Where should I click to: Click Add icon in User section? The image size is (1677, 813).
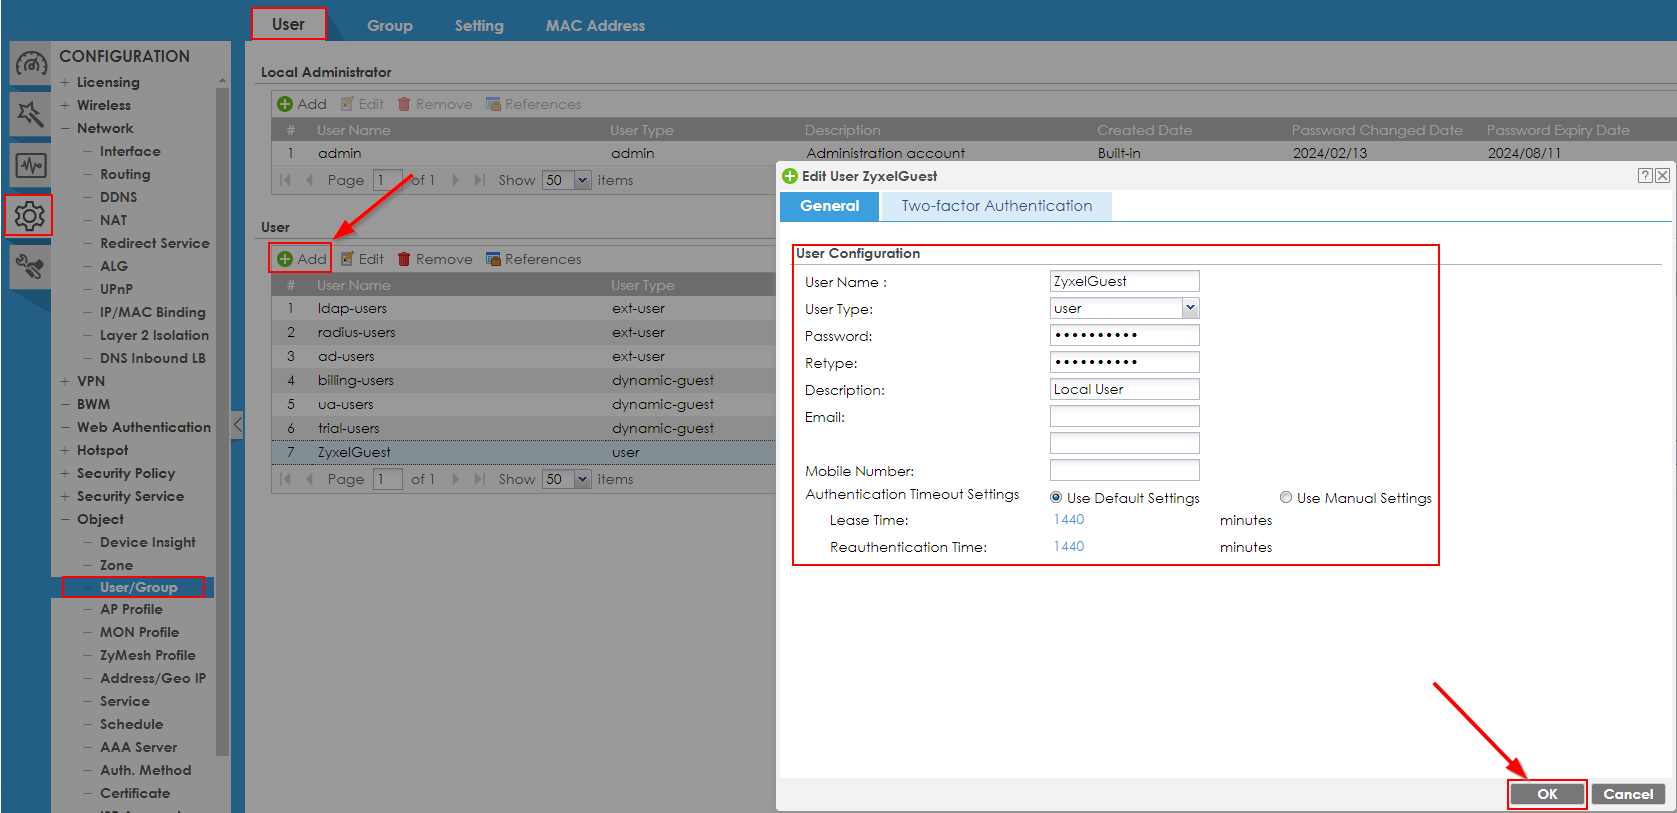click(285, 259)
